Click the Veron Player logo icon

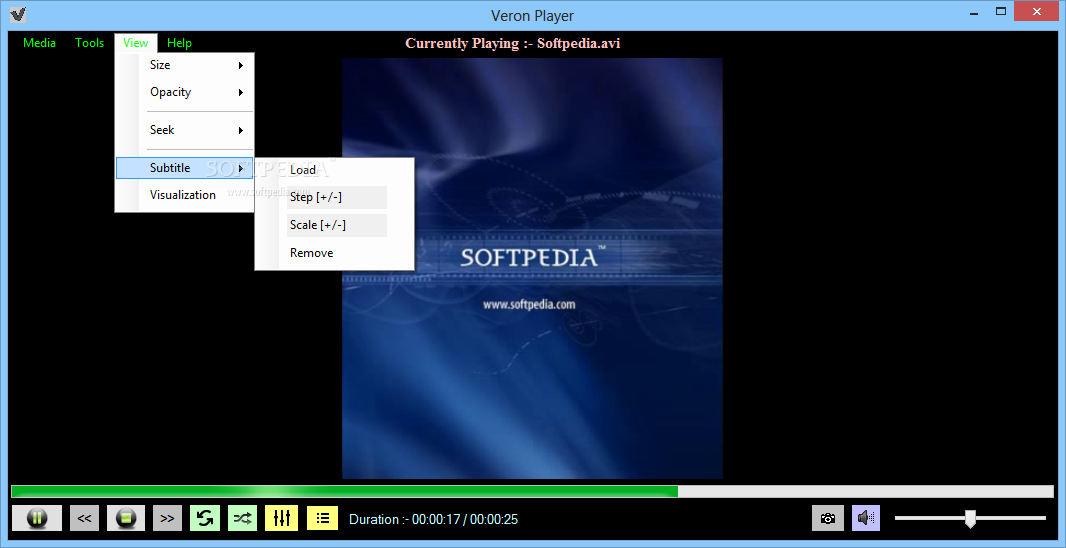[x=19, y=14]
